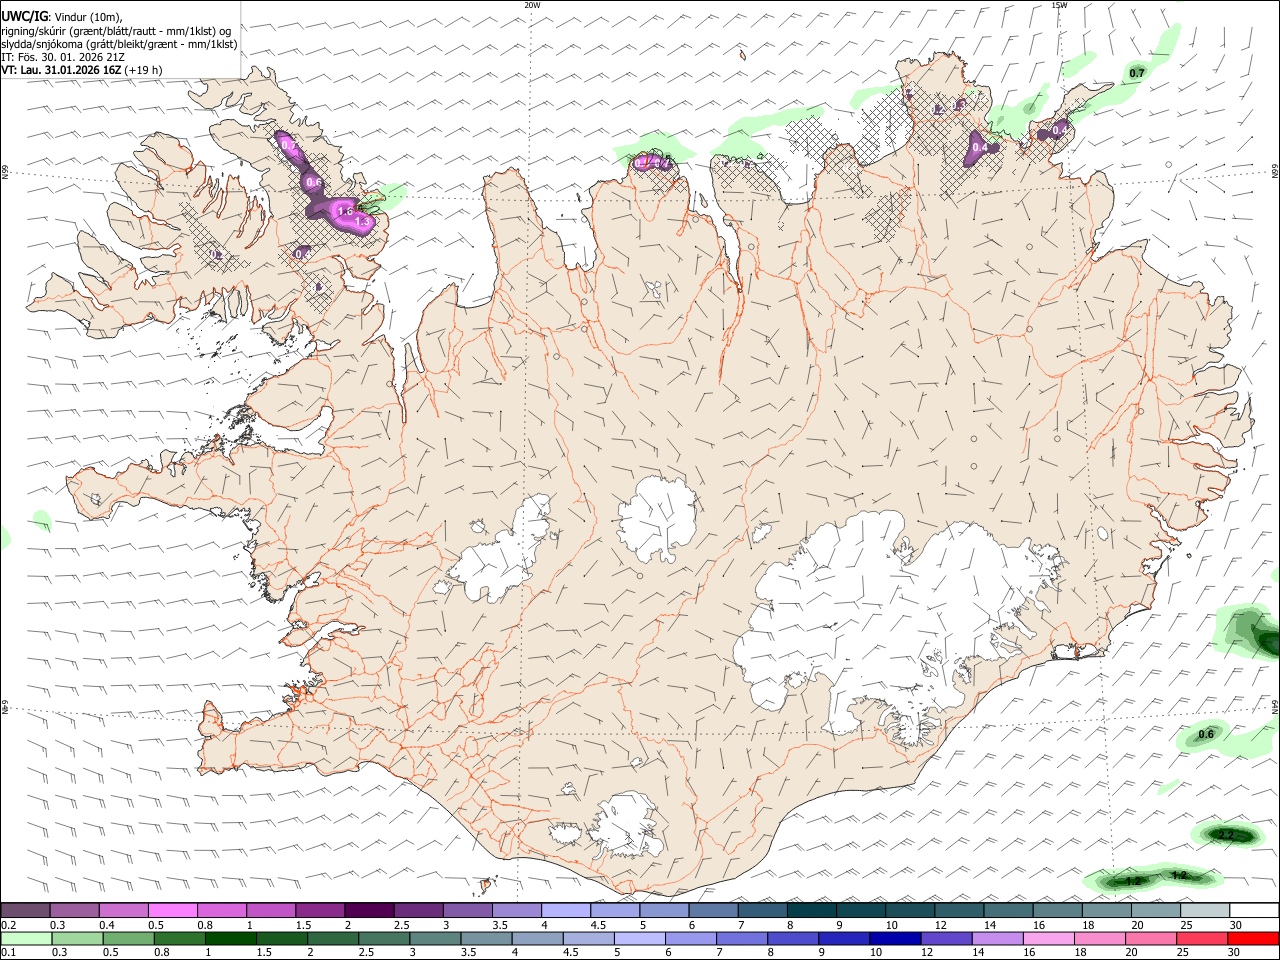The image size is (1280, 960).
Task: Click the '1.3' value in purple snow area
Action: [362, 222]
